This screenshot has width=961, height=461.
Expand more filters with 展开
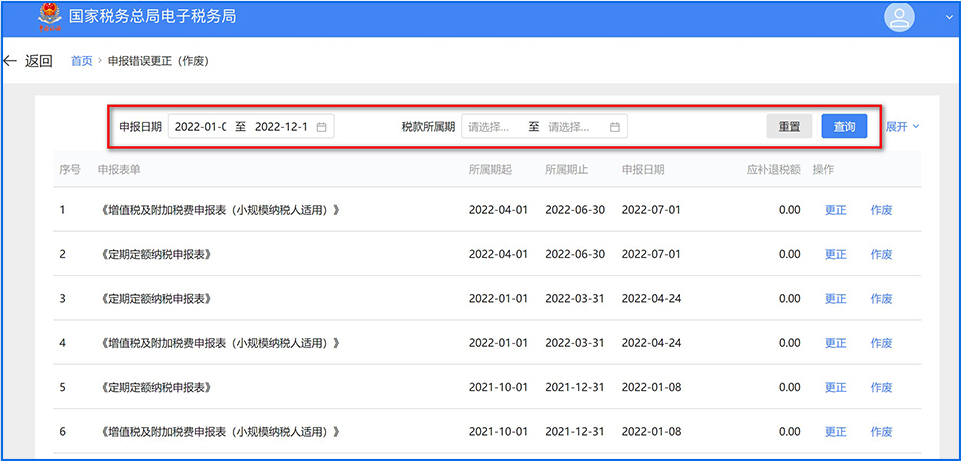click(902, 127)
